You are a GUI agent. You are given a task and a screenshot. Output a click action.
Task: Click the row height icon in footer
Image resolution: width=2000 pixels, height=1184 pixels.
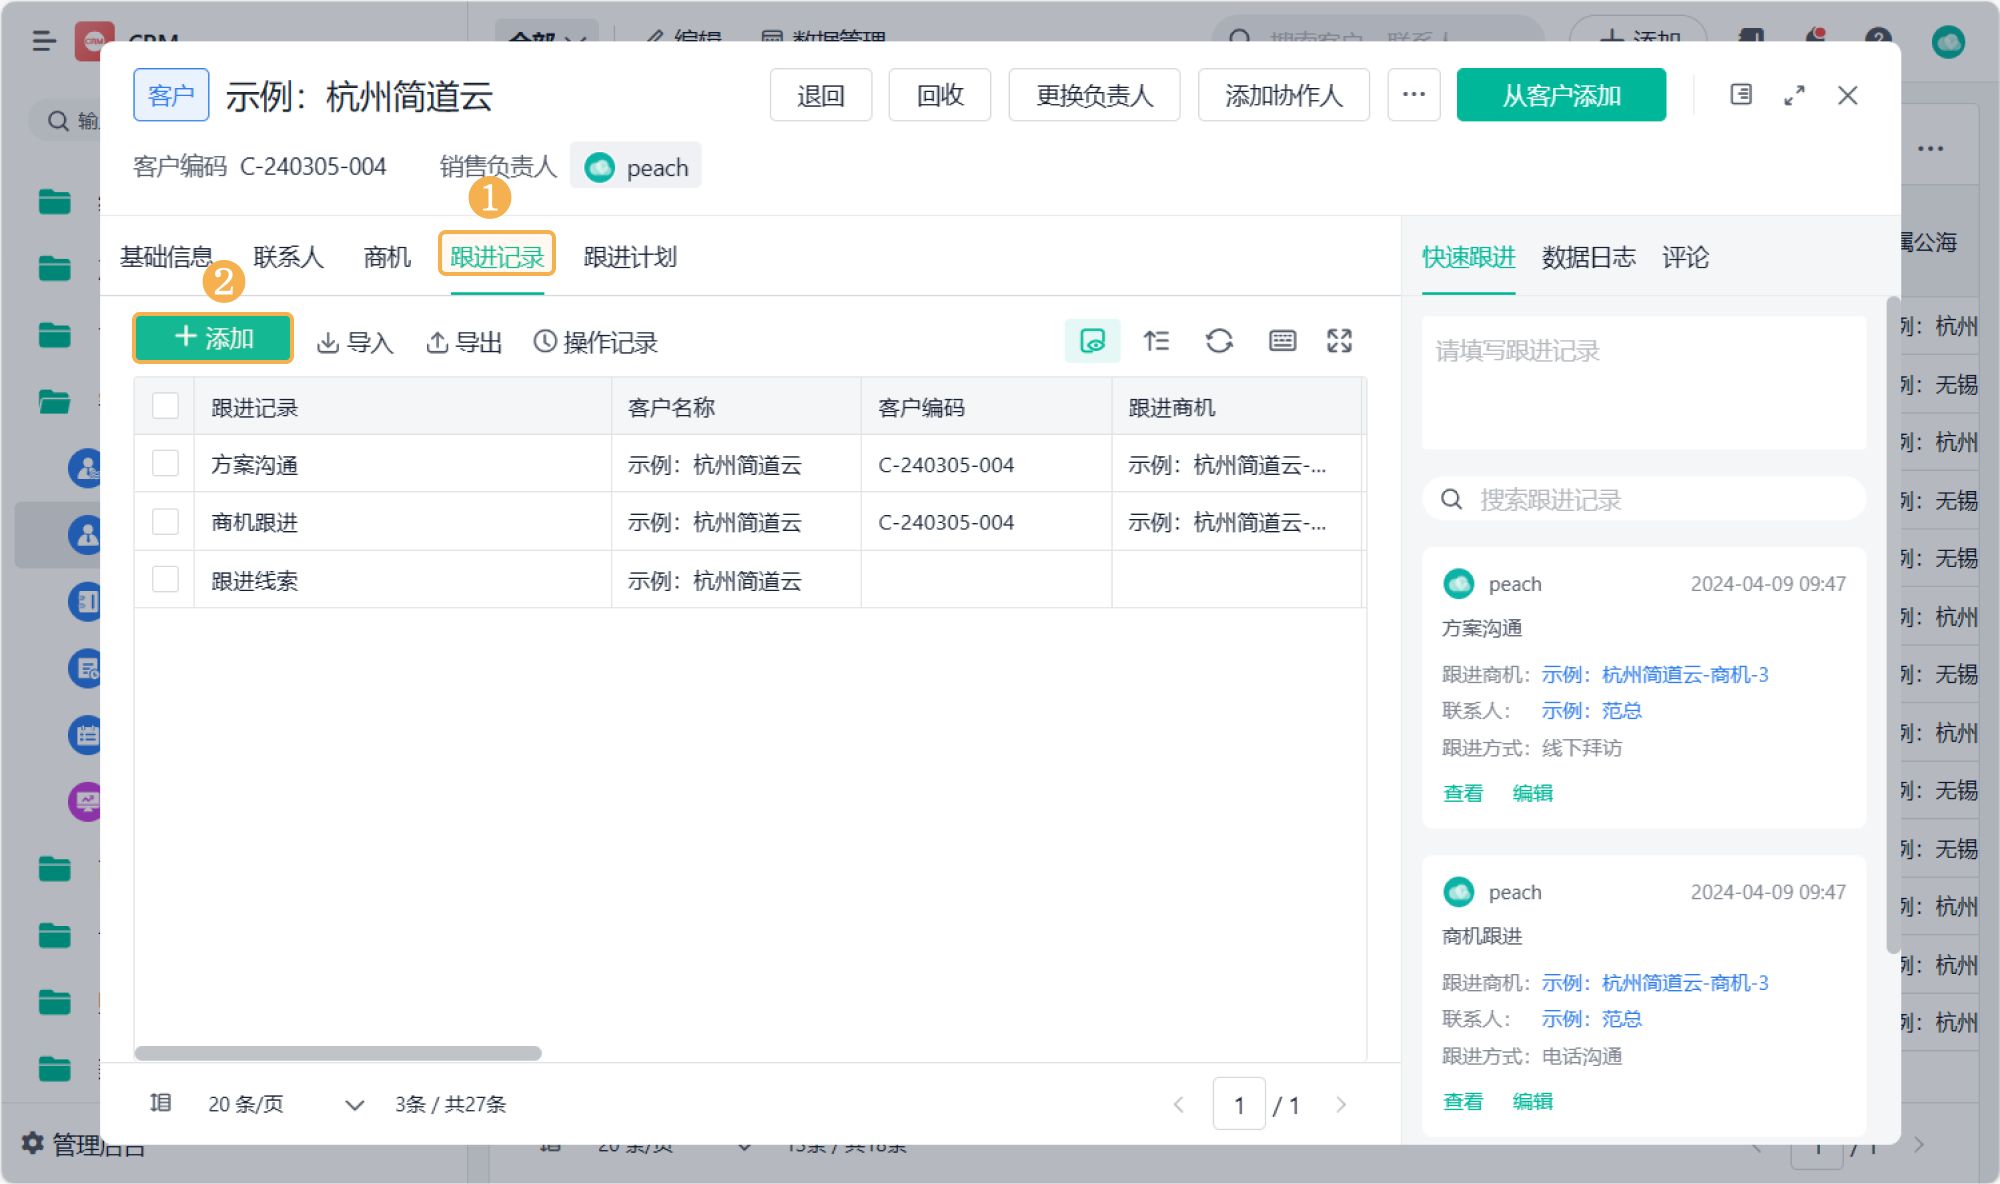(x=160, y=1103)
